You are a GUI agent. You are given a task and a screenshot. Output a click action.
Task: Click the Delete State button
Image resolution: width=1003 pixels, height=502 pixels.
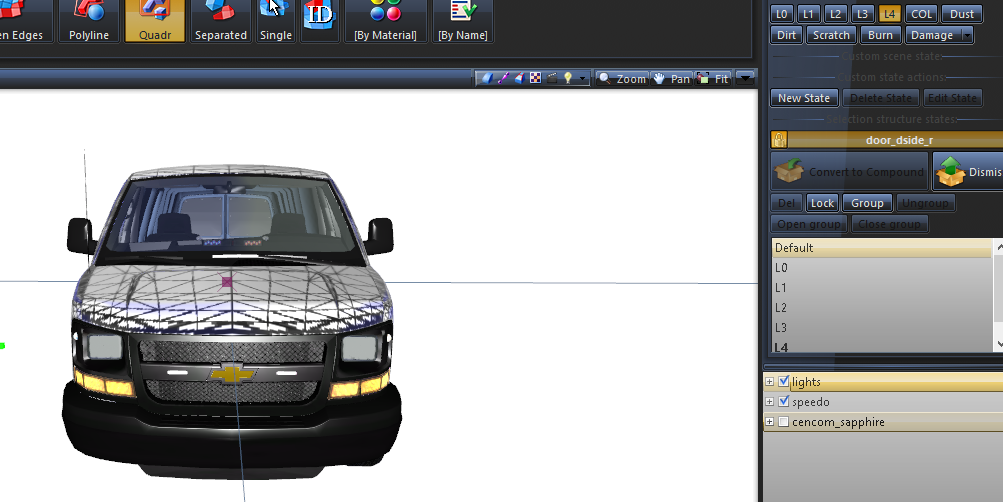point(881,98)
